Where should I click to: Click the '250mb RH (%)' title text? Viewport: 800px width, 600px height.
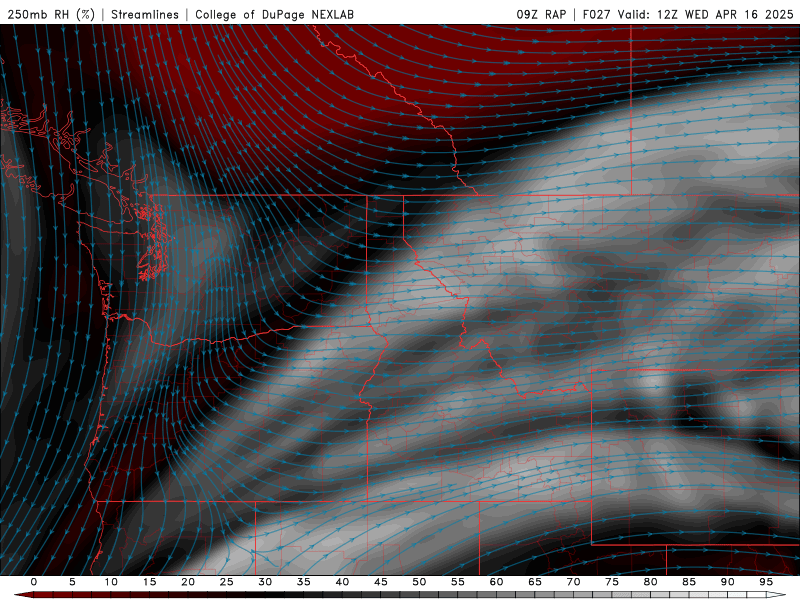[x=51, y=14]
